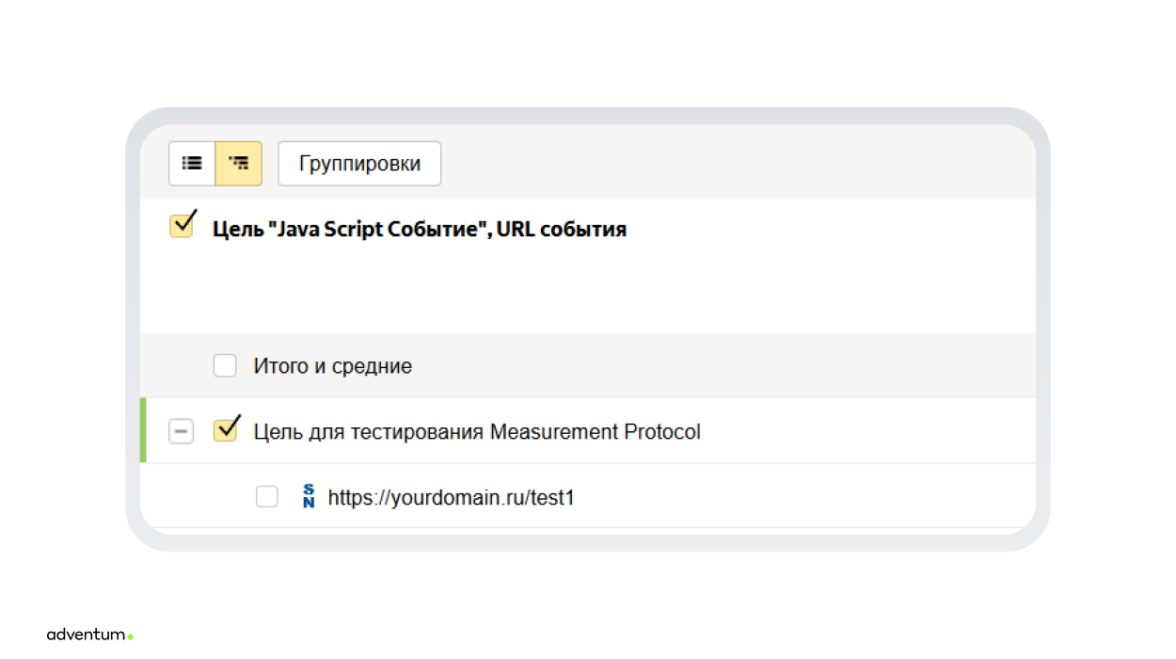Click the adventum logo
Image resolution: width=1176 pixels, height=659 pixels.
click(x=88, y=634)
